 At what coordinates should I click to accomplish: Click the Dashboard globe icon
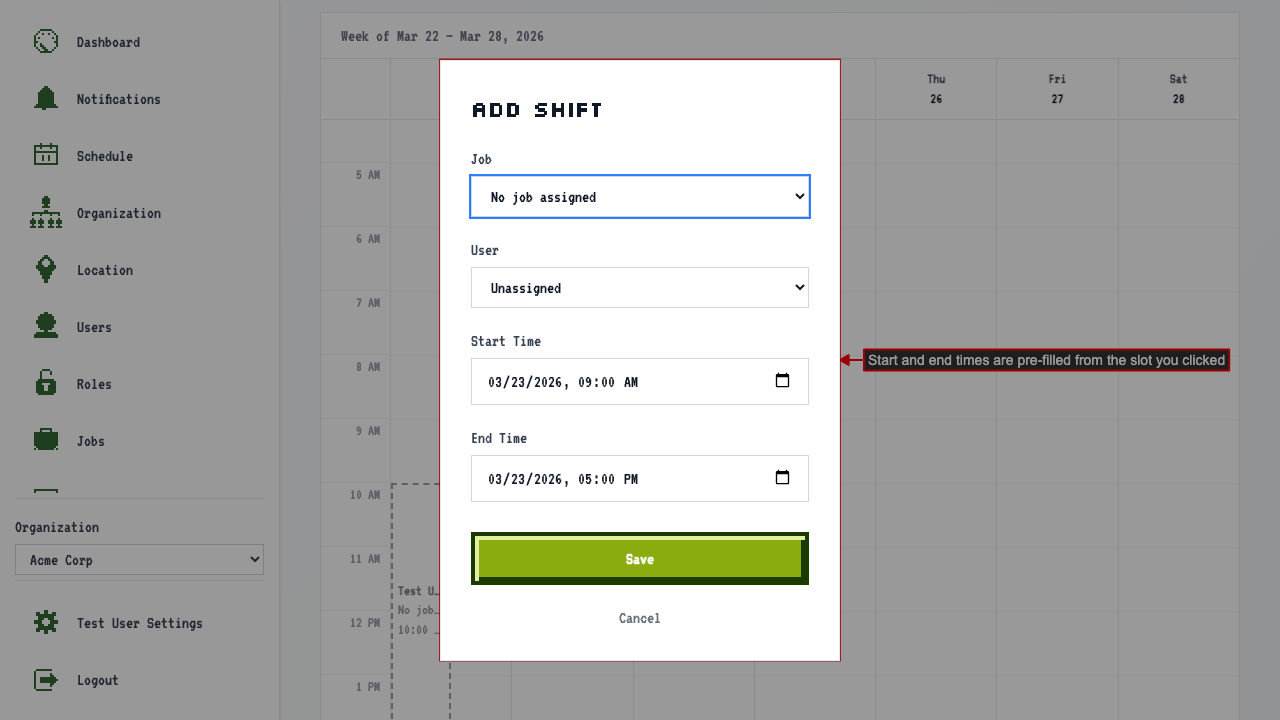[46, 41]
